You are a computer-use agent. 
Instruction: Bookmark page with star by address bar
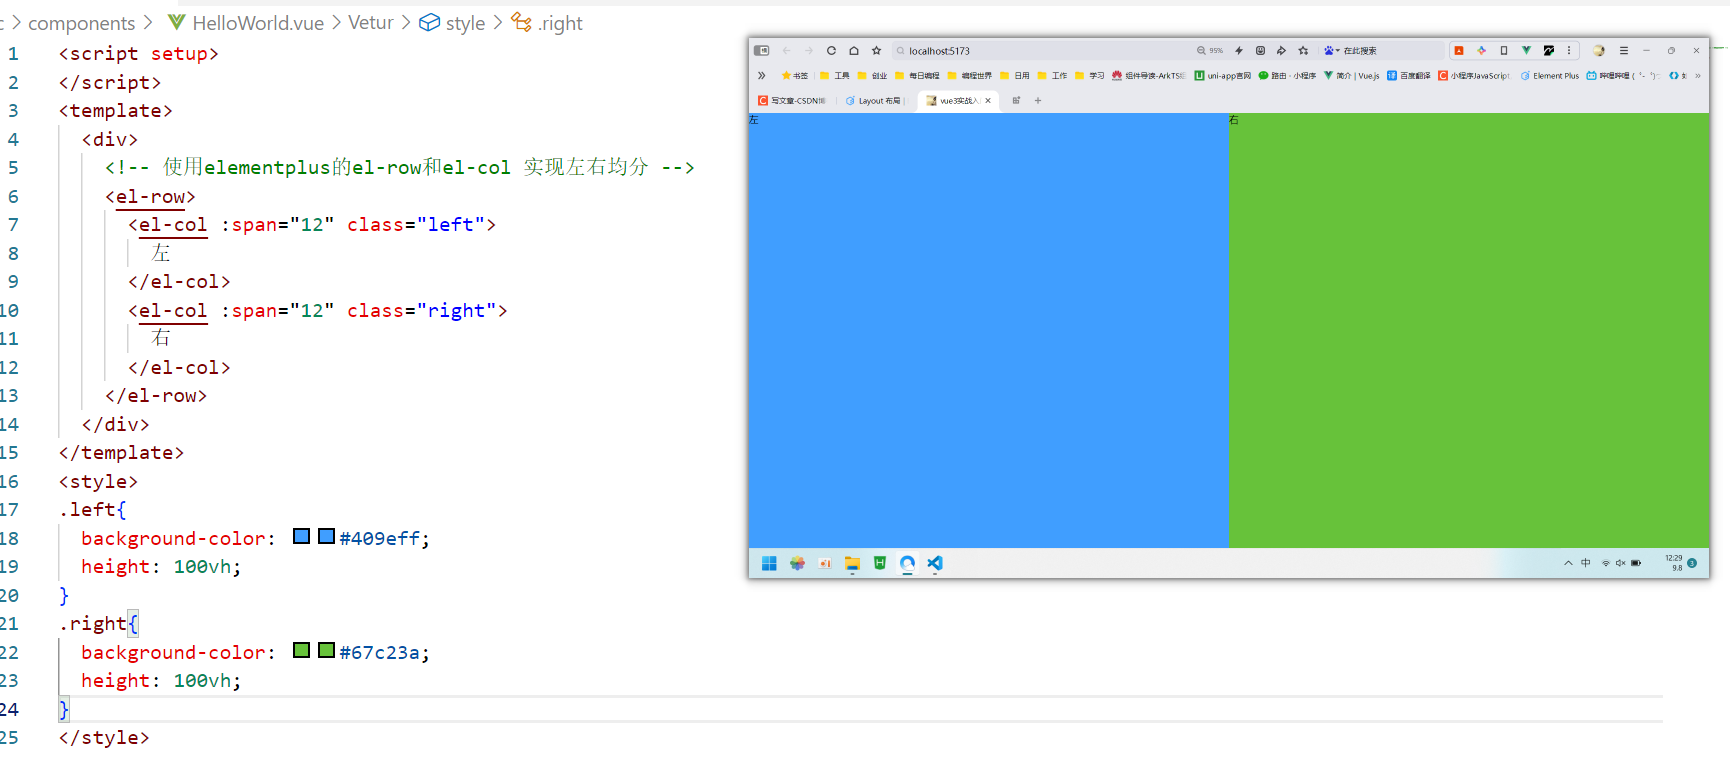pos(876,50)
